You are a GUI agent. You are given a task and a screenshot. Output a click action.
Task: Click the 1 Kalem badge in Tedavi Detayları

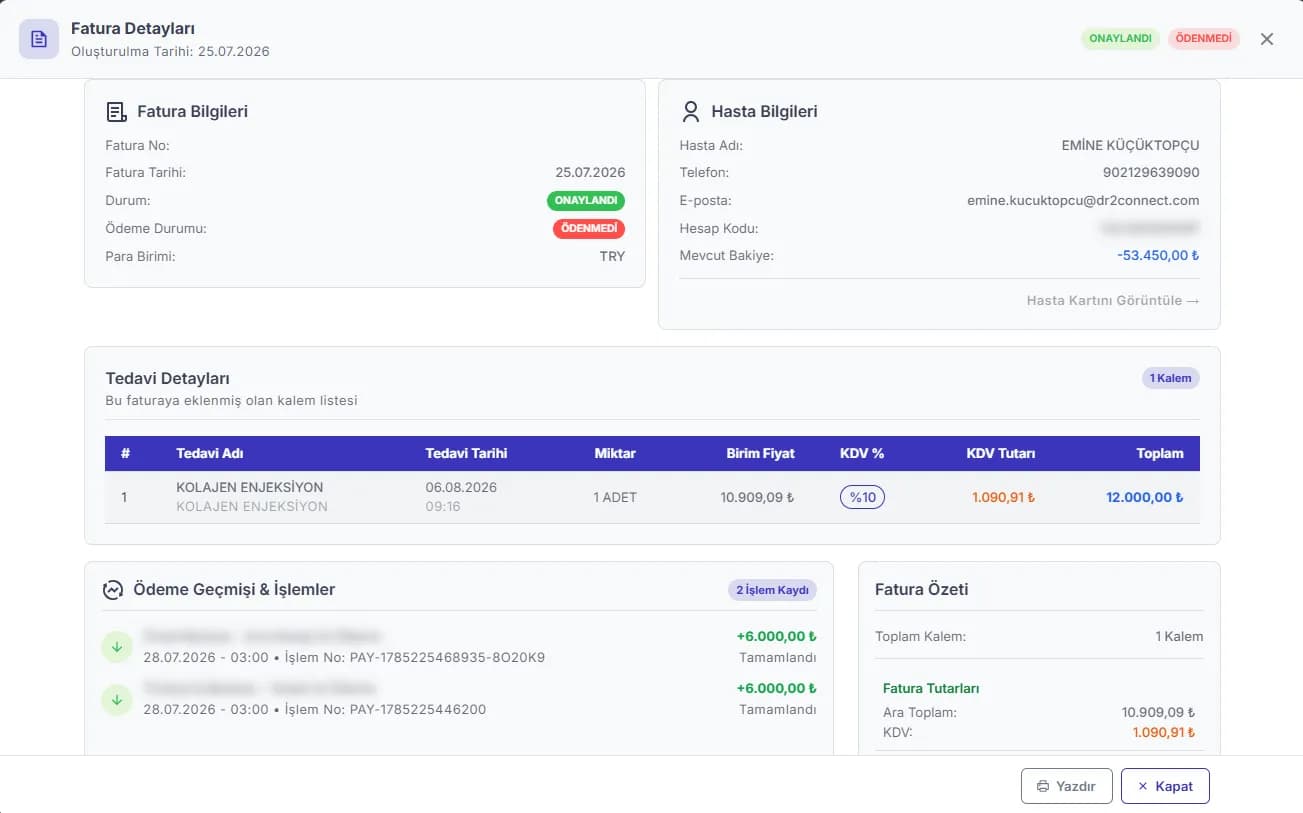click(x=1171, y=378)
